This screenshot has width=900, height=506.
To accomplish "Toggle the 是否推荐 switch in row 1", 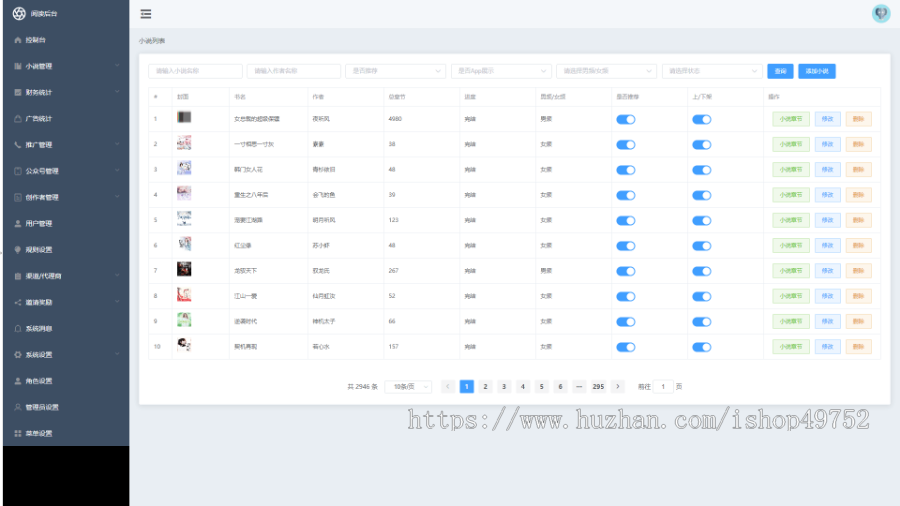I will click(626, 119).
